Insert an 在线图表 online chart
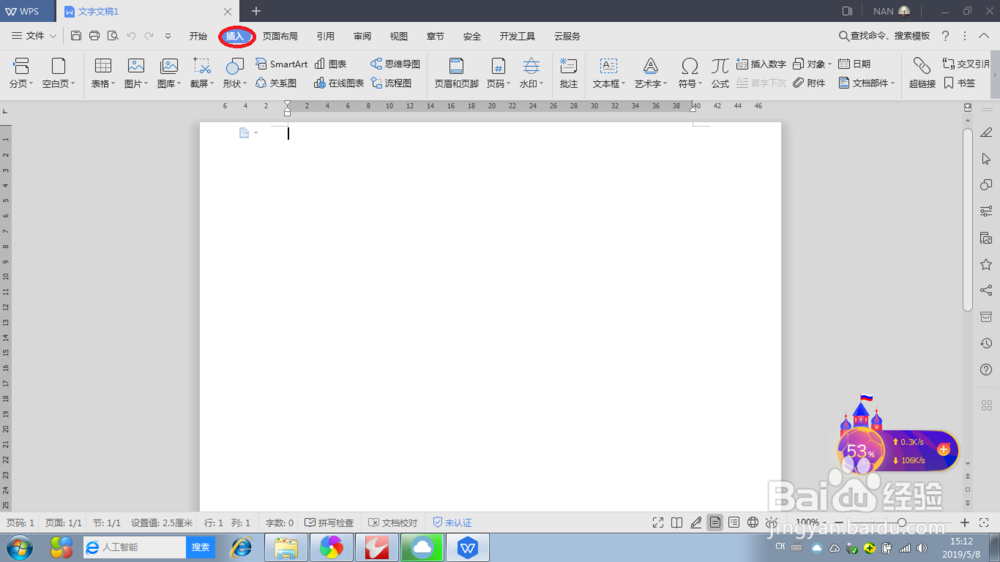The image size is (1000, 562). click(x=339, y=83)
